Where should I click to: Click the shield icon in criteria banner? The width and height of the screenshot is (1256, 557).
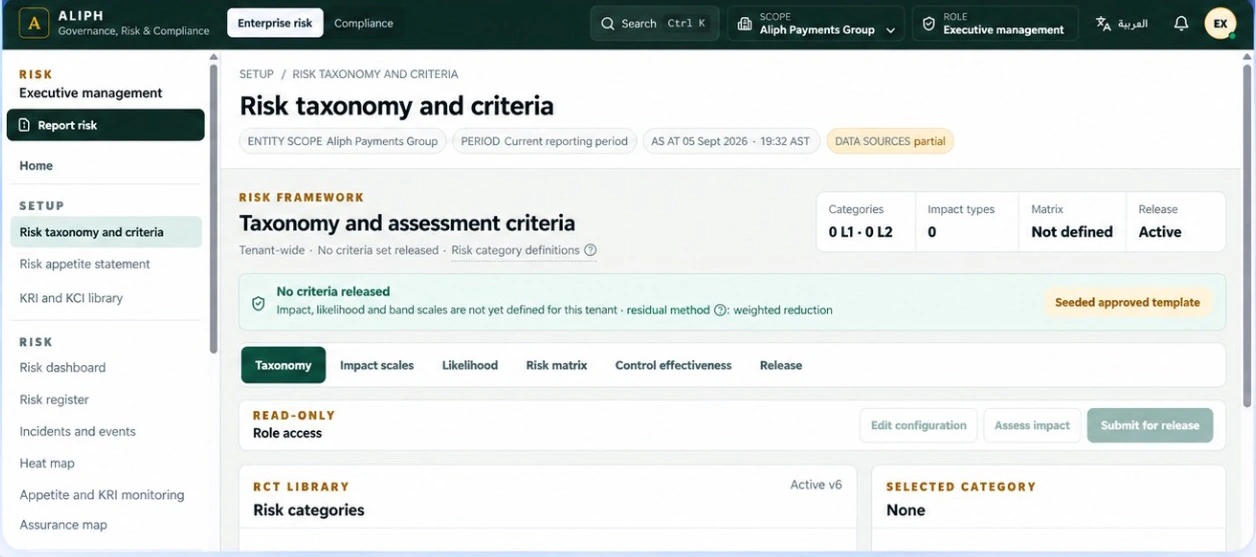click(258, 302)
